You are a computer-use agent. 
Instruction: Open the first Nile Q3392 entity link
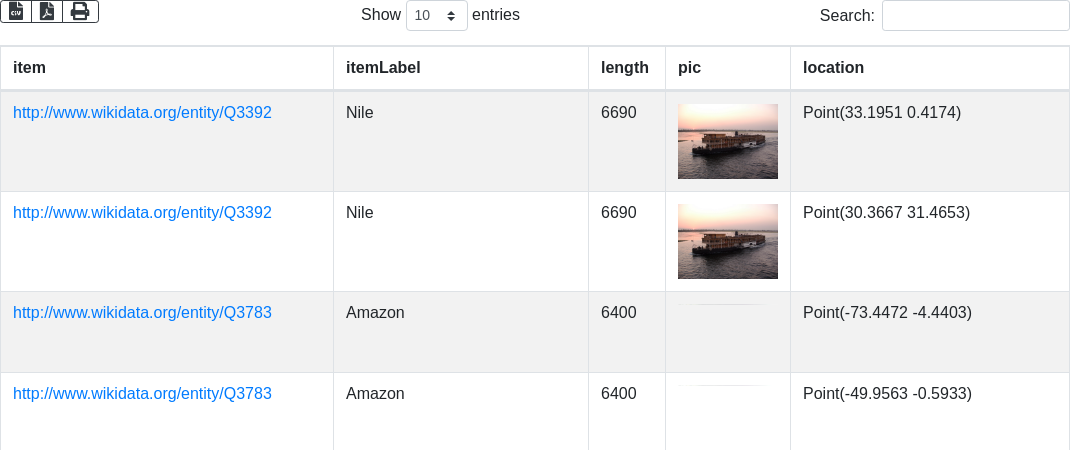coord(142,113)
